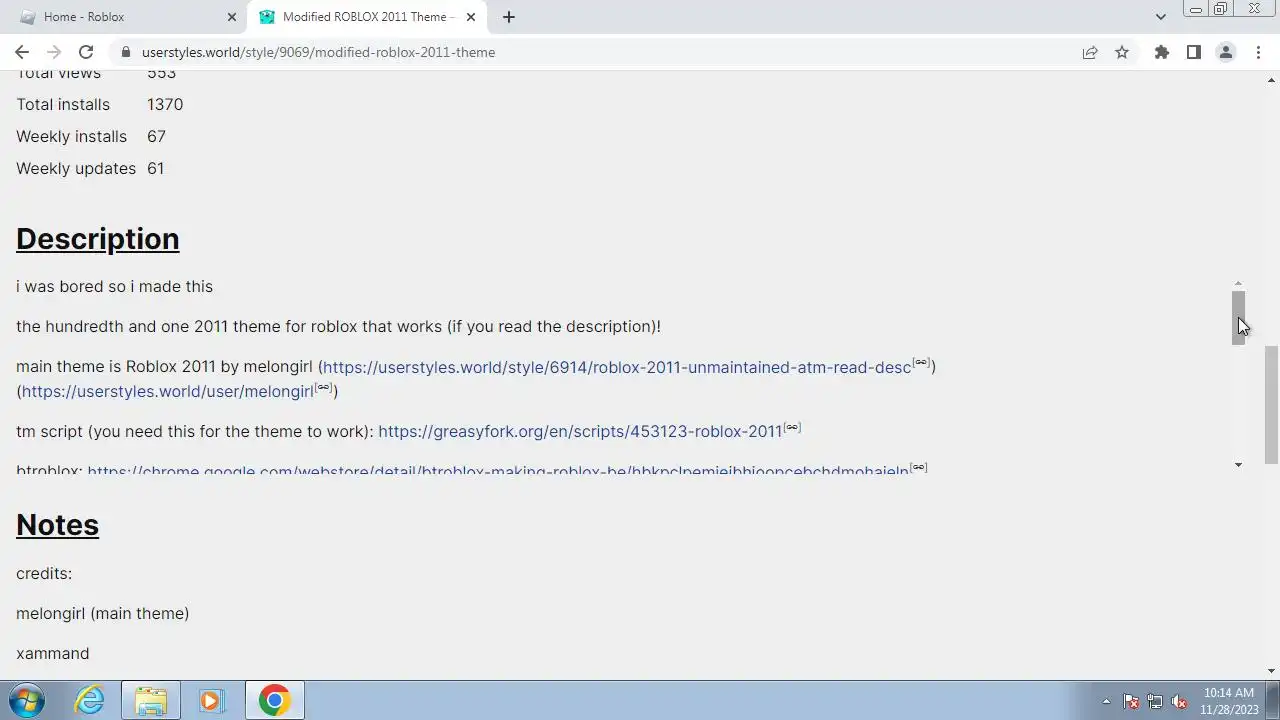Click the Total installs label
Screen dimensions: 1280x720
63,104
